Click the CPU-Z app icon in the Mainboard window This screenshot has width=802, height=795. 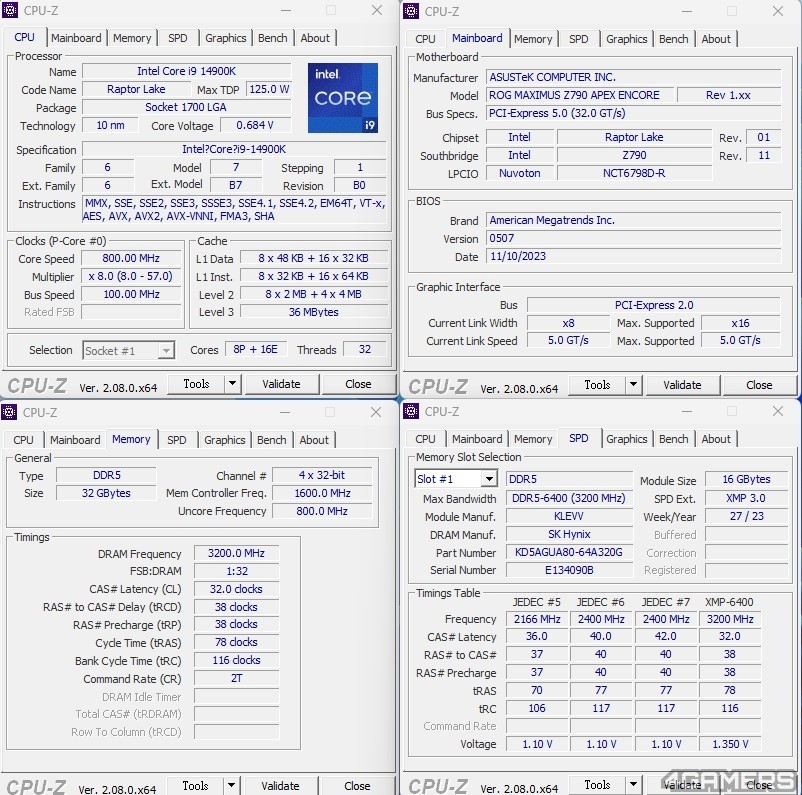(411, 11)
